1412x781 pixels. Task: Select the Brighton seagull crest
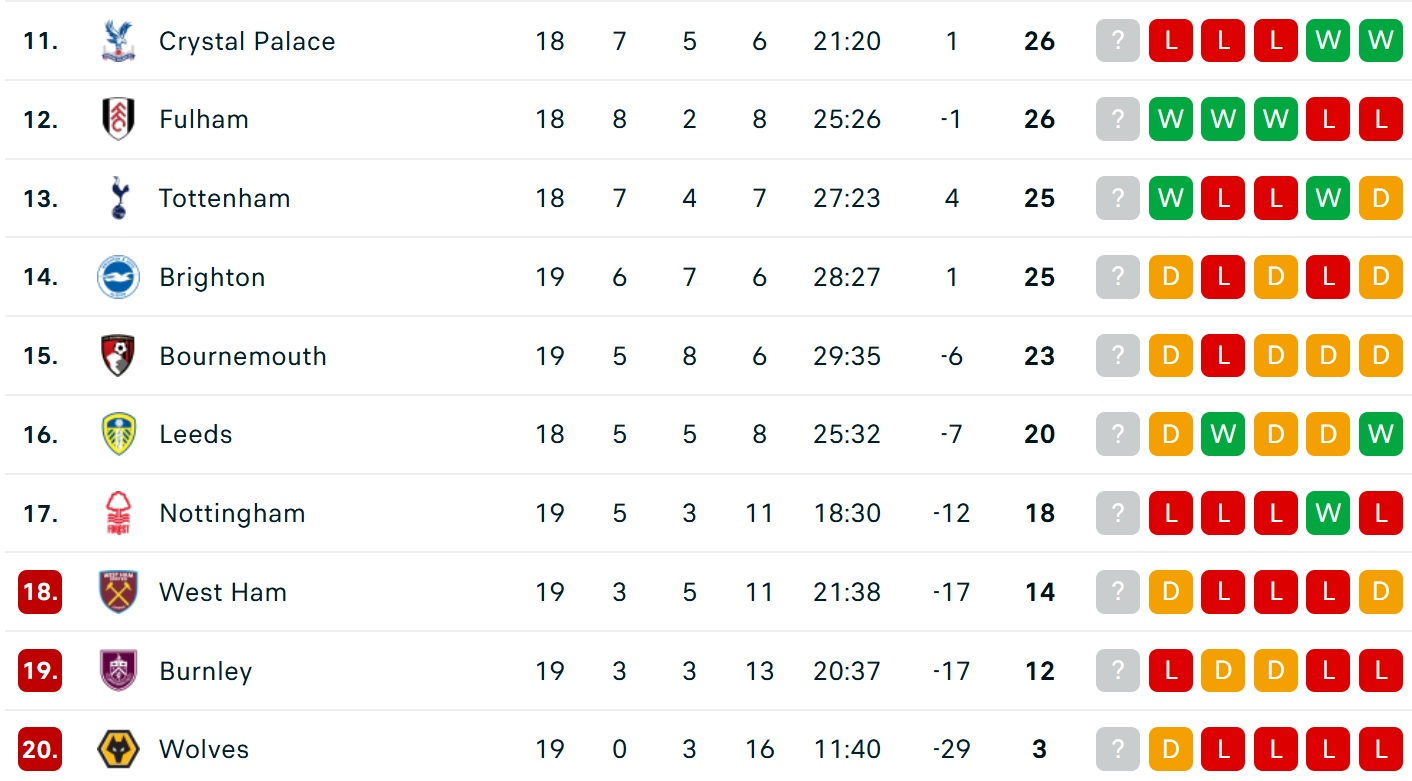click(118, 277)
